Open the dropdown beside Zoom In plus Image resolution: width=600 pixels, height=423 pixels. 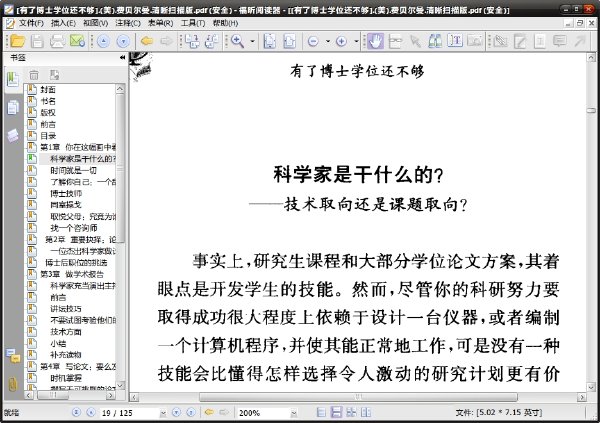point(356,41)
